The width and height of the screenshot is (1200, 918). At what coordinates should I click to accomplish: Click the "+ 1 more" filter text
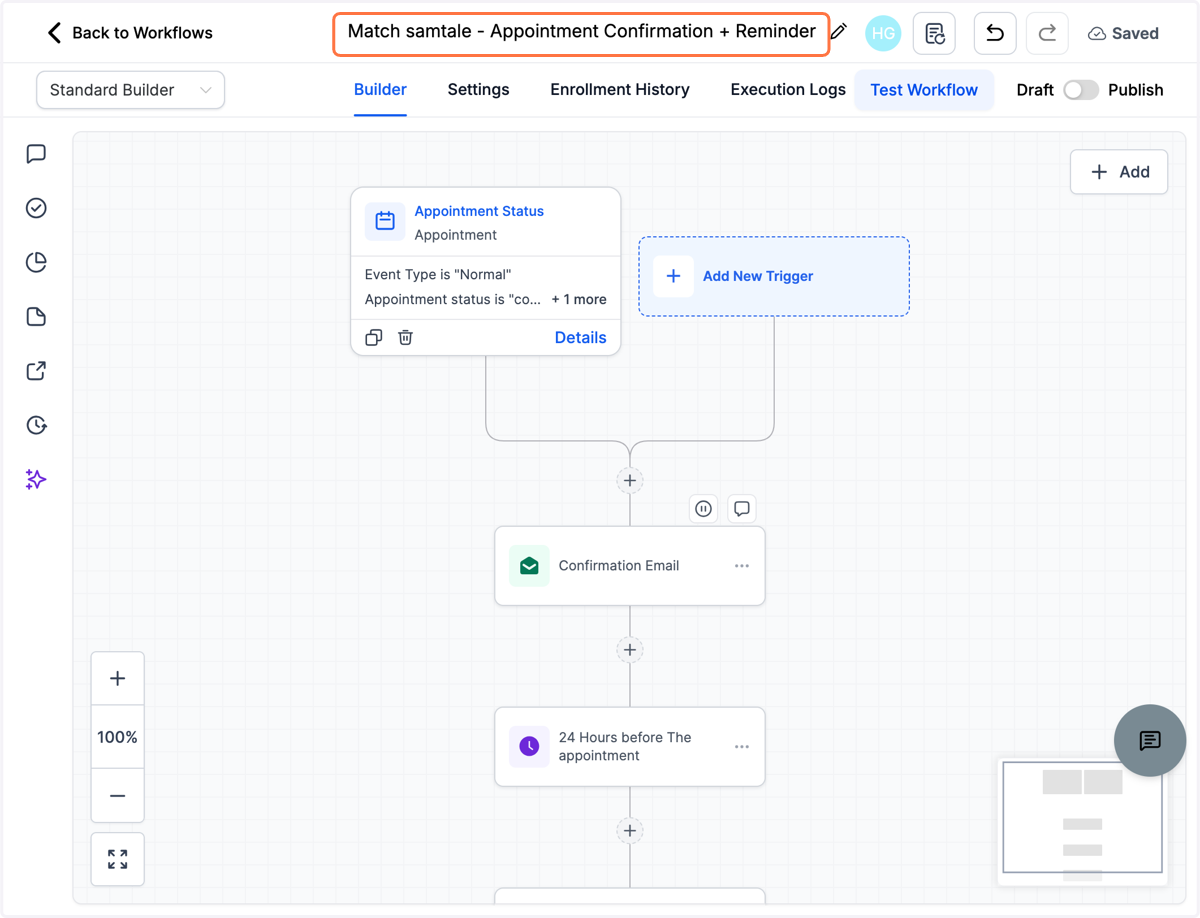(579, 300)
